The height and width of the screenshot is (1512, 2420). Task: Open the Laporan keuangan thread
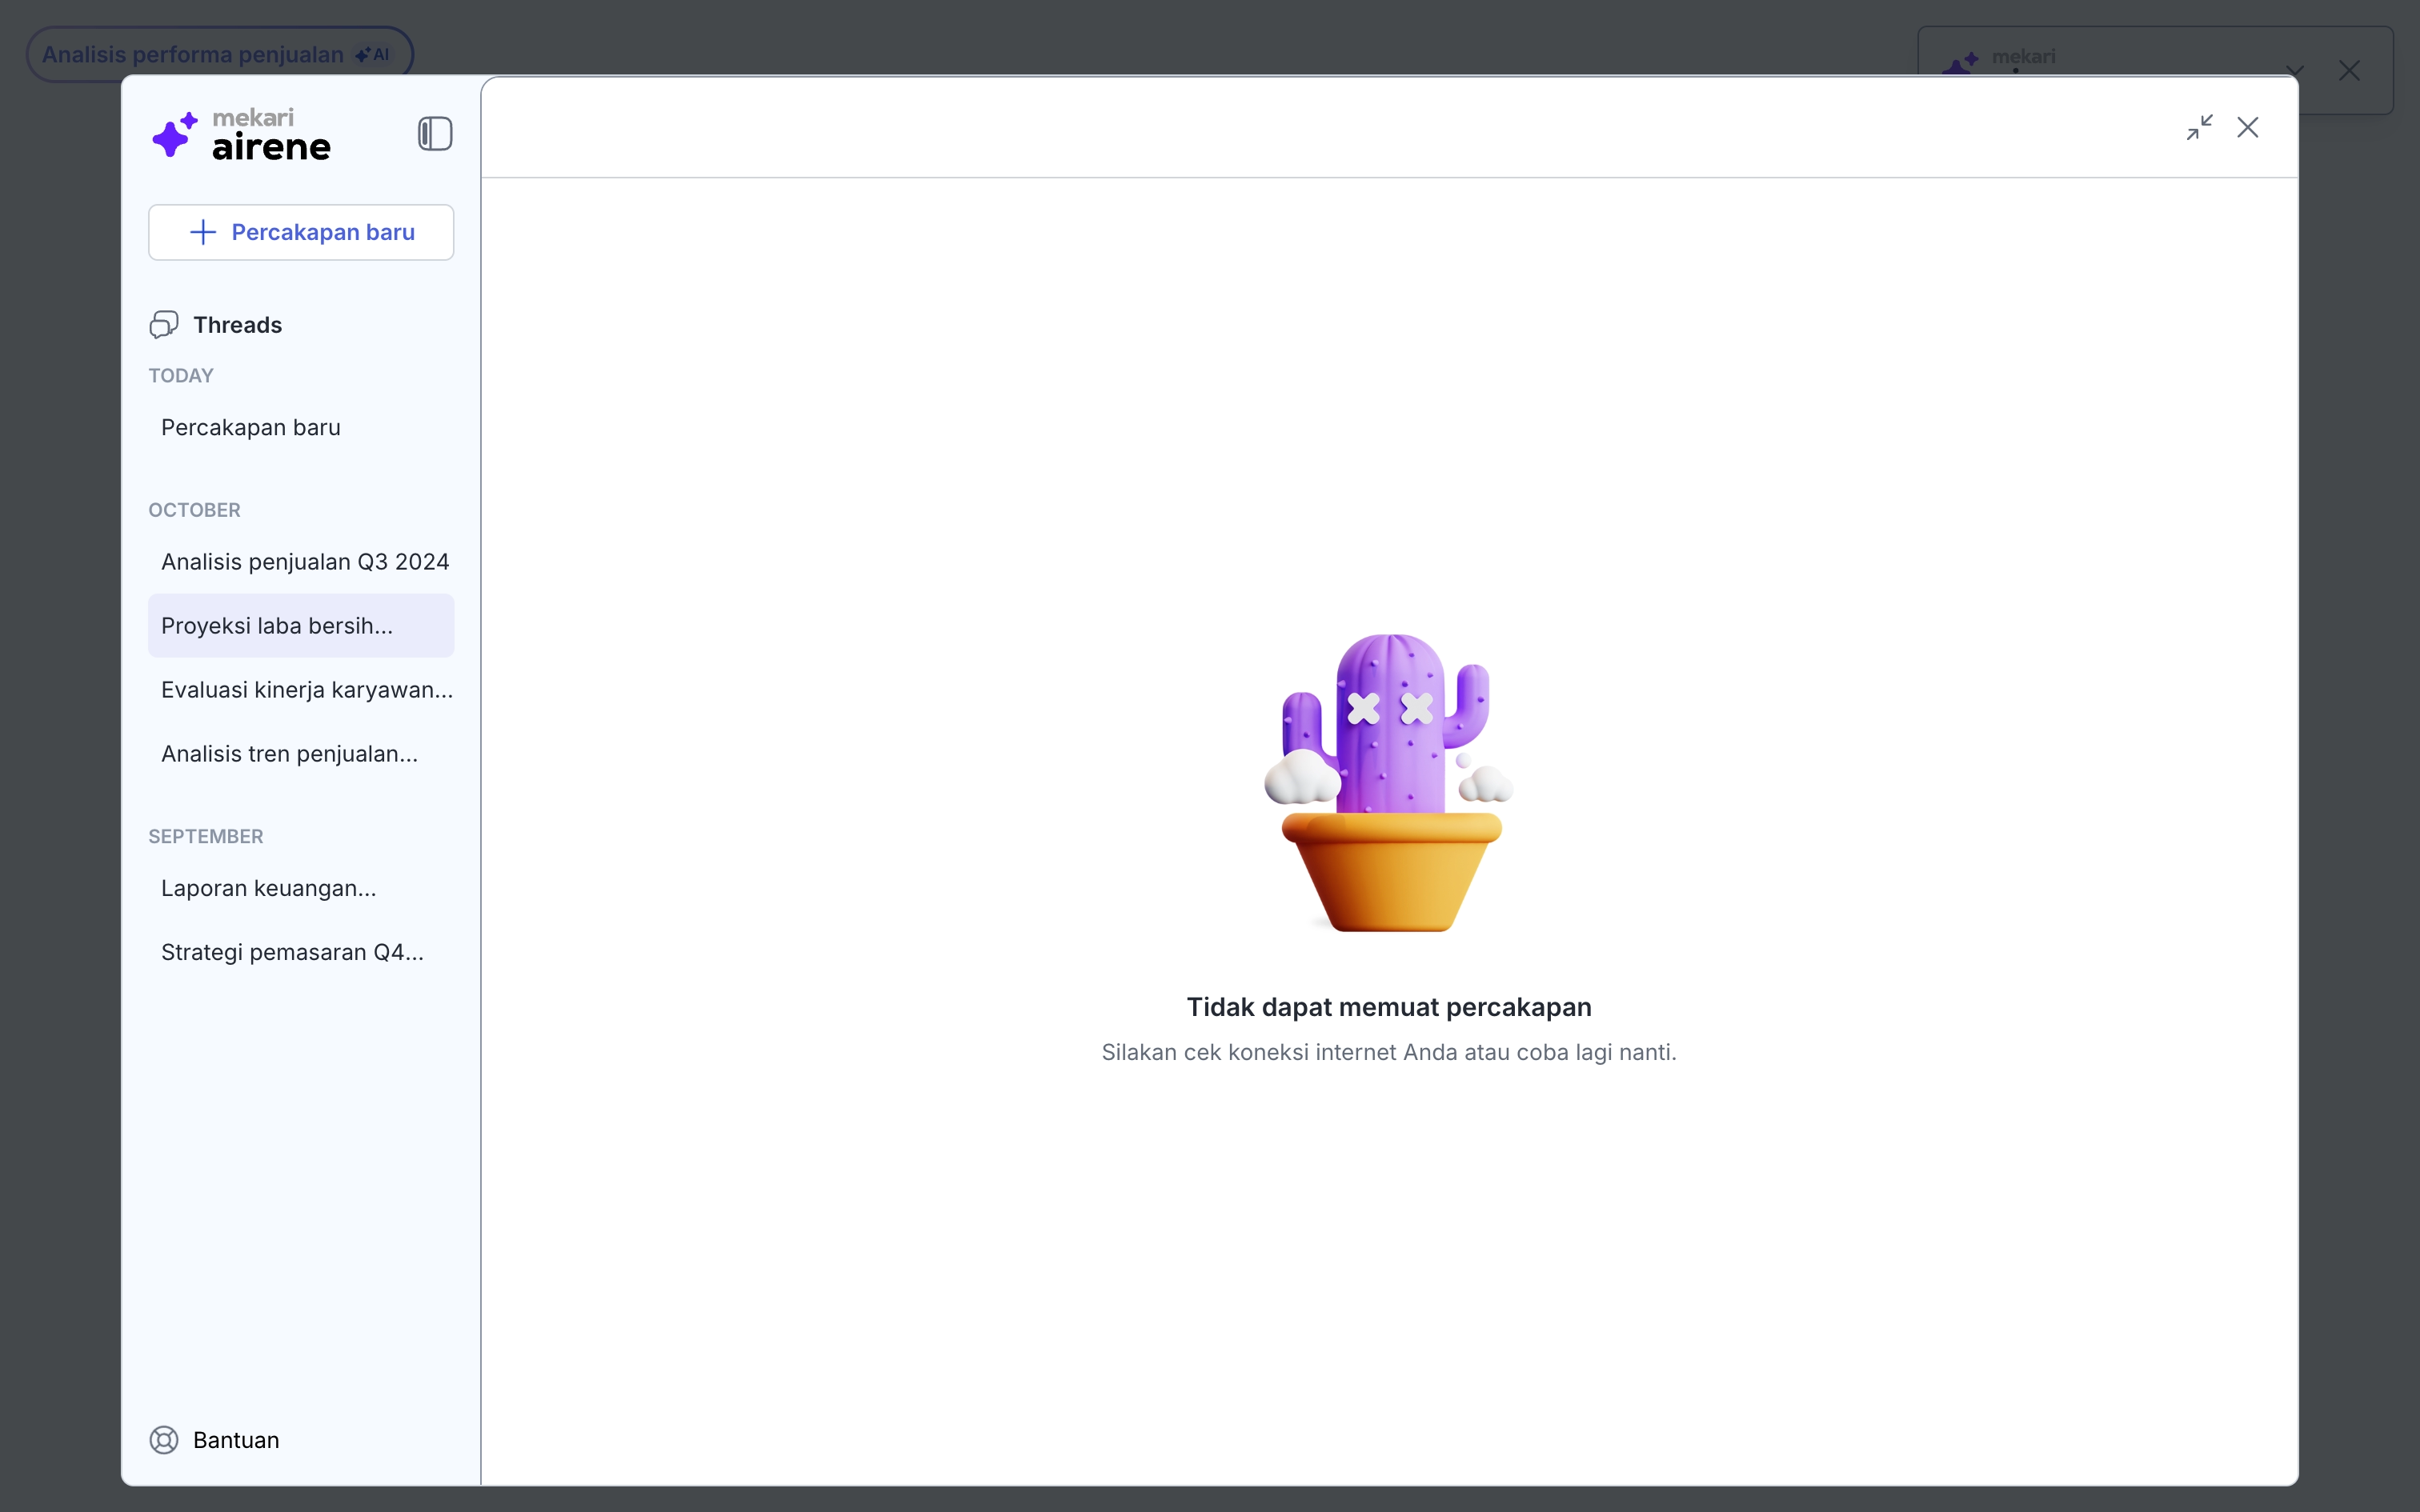301,888
